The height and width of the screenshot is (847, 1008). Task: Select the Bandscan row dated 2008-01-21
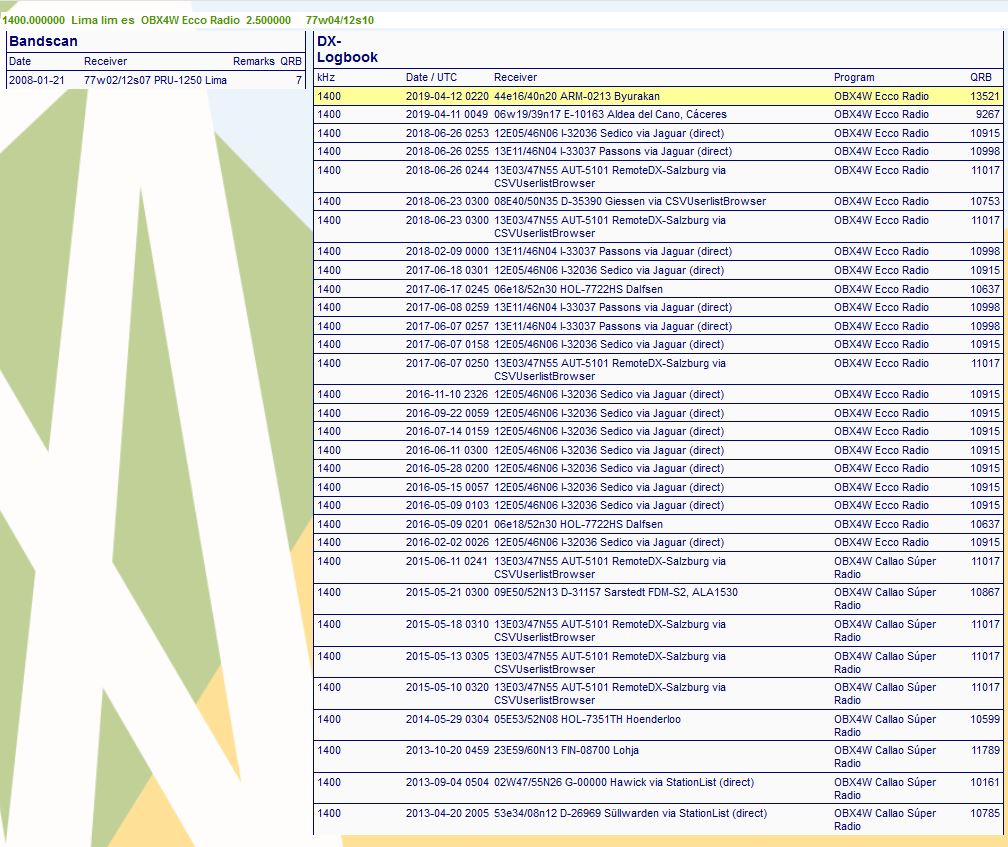coord(155,80)
